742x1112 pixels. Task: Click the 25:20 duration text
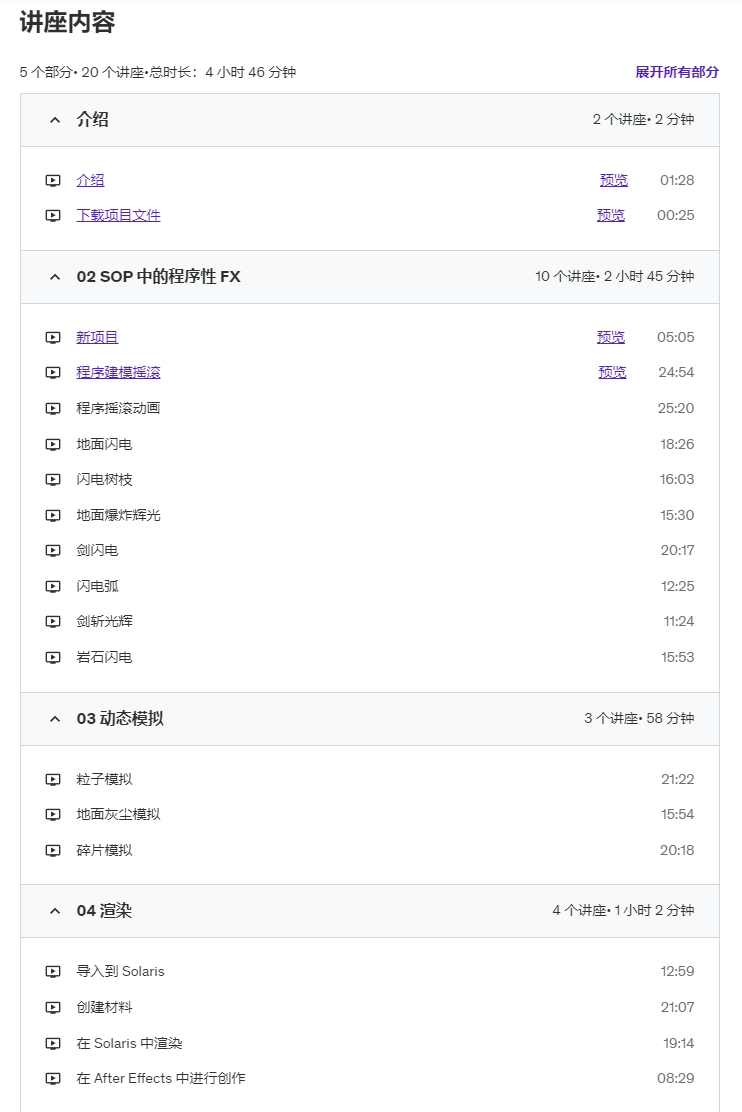pyautogui.click(x=676, y=408)
